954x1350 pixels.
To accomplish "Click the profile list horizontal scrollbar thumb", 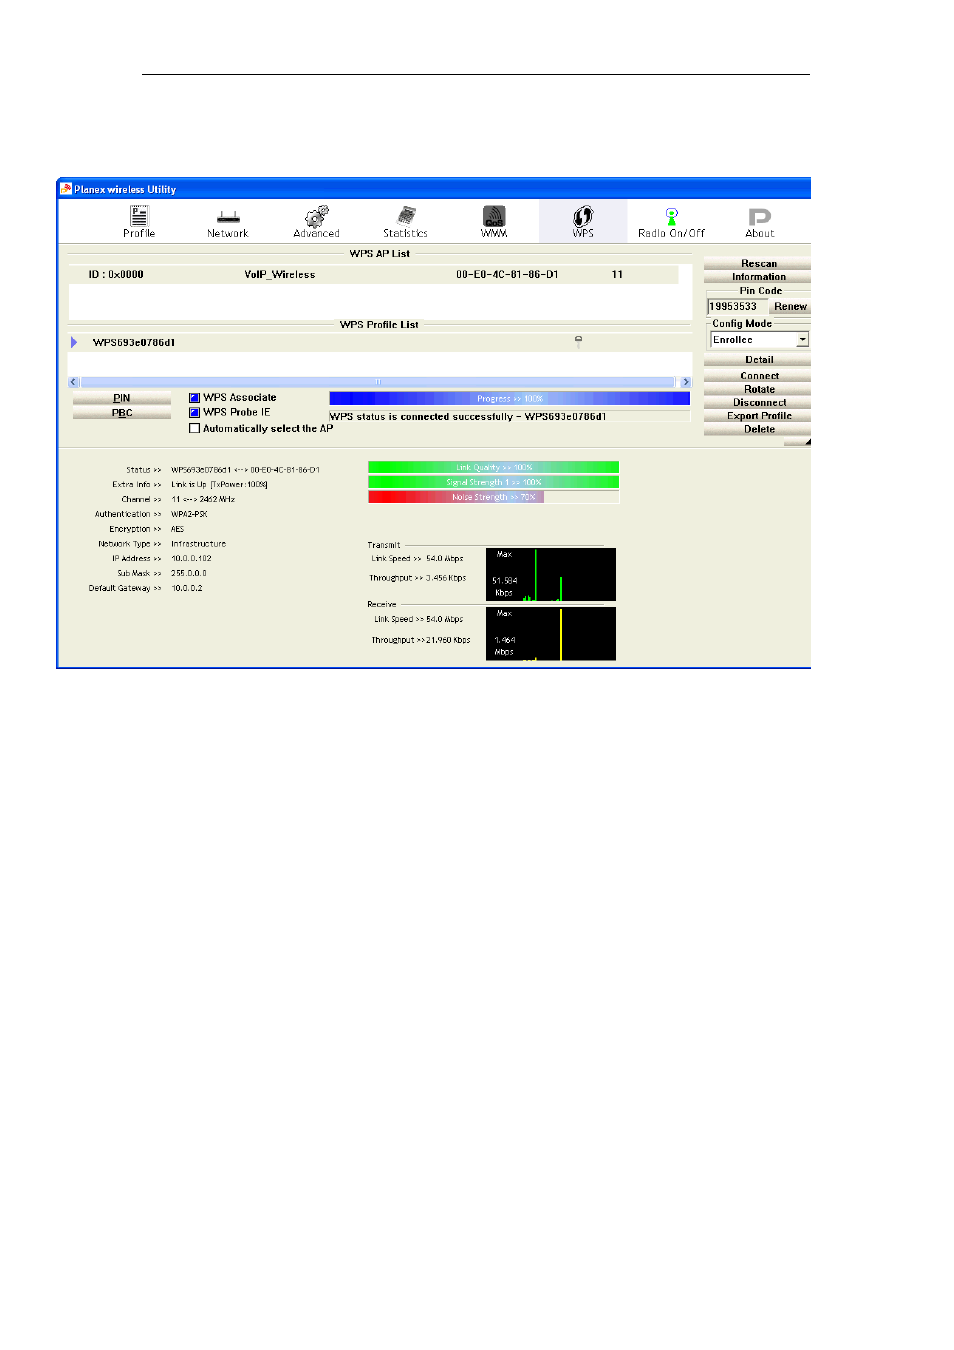I will click(x=378, y=382).
